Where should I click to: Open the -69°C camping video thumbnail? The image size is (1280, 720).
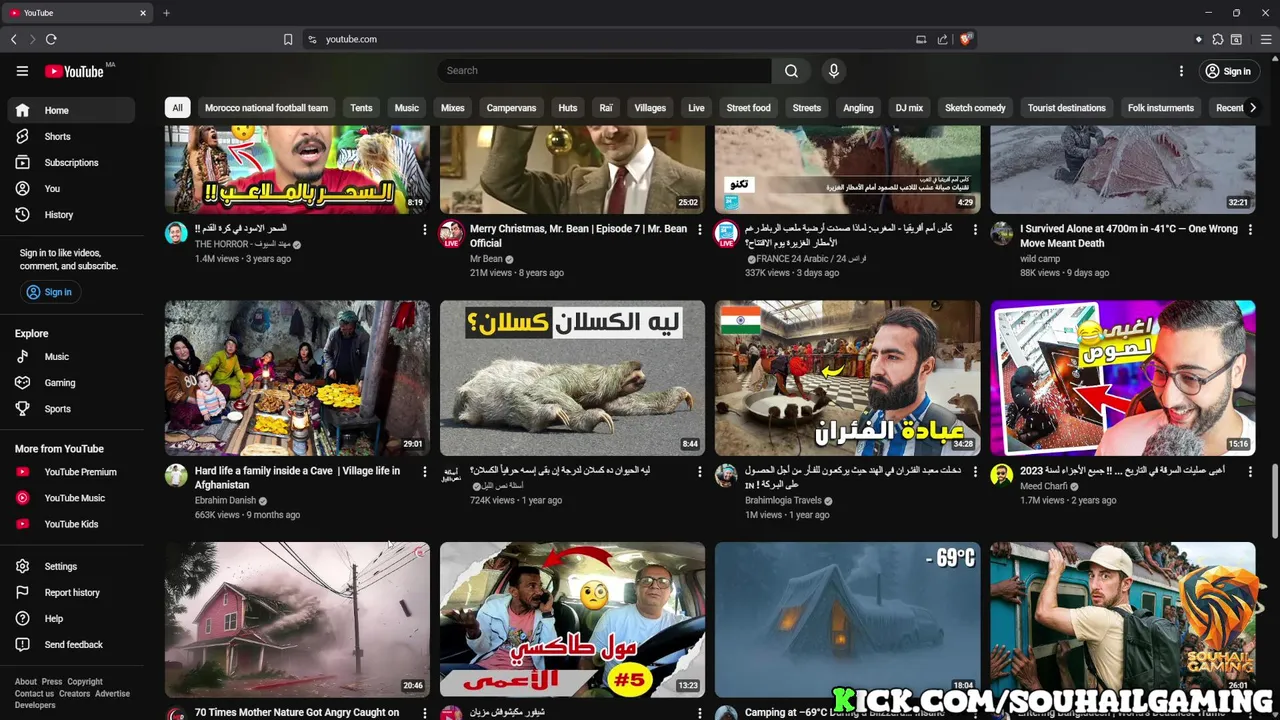847,619
